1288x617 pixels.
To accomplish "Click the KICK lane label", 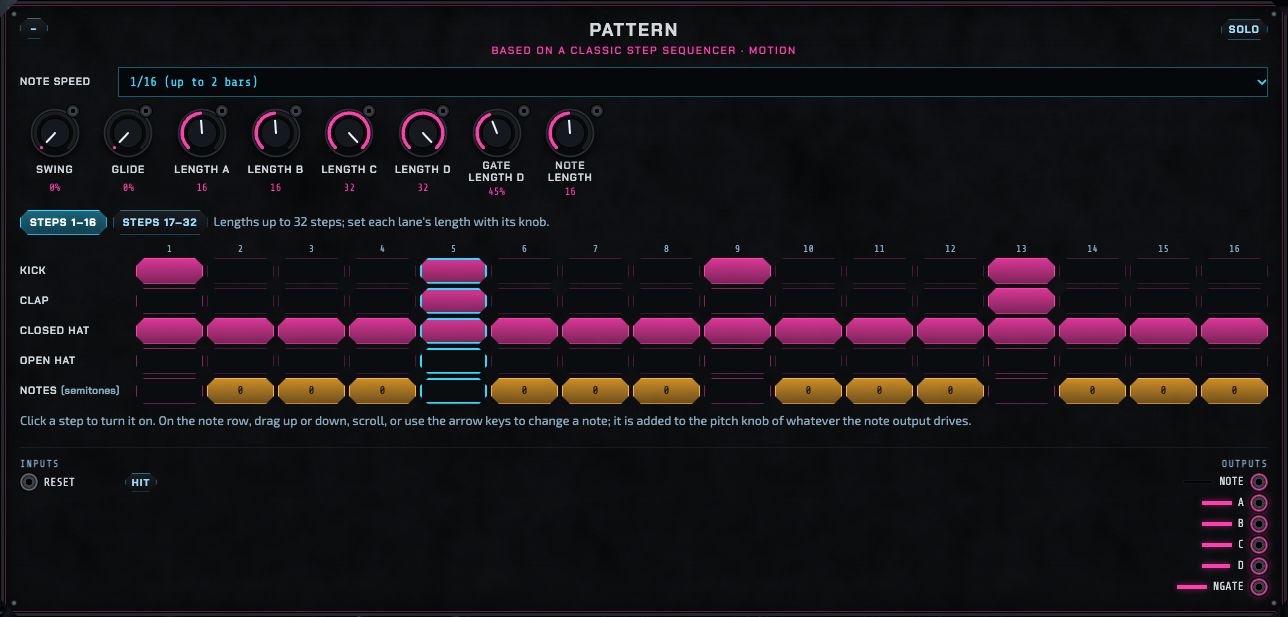I will pyautogui.click(x=33, y=271).
